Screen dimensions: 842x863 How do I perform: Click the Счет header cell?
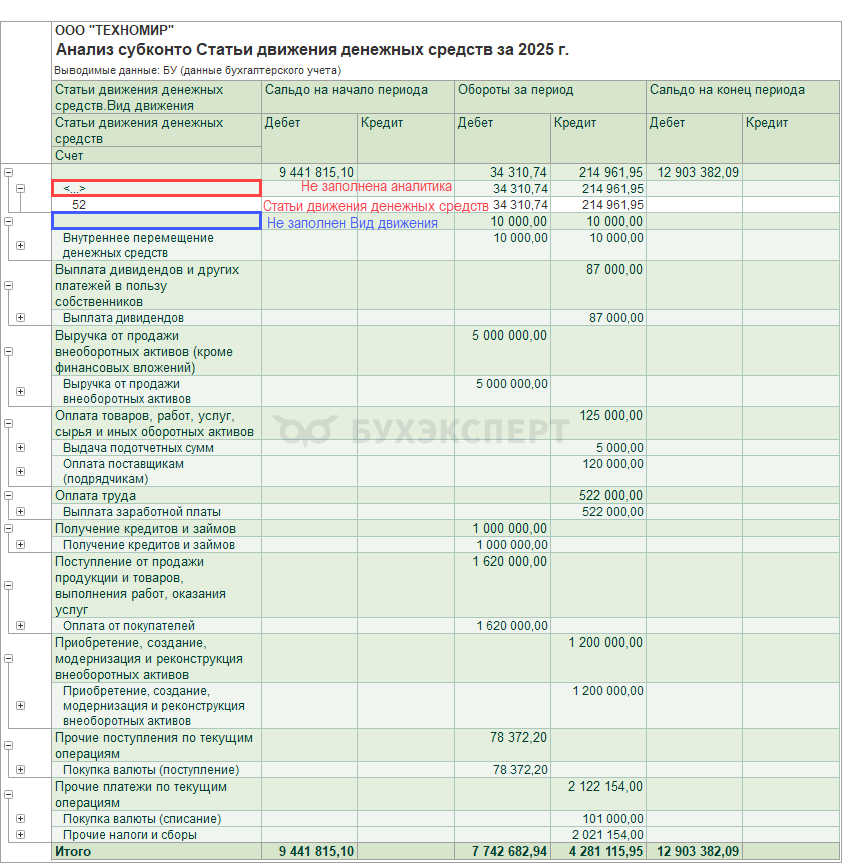(156, 155)
